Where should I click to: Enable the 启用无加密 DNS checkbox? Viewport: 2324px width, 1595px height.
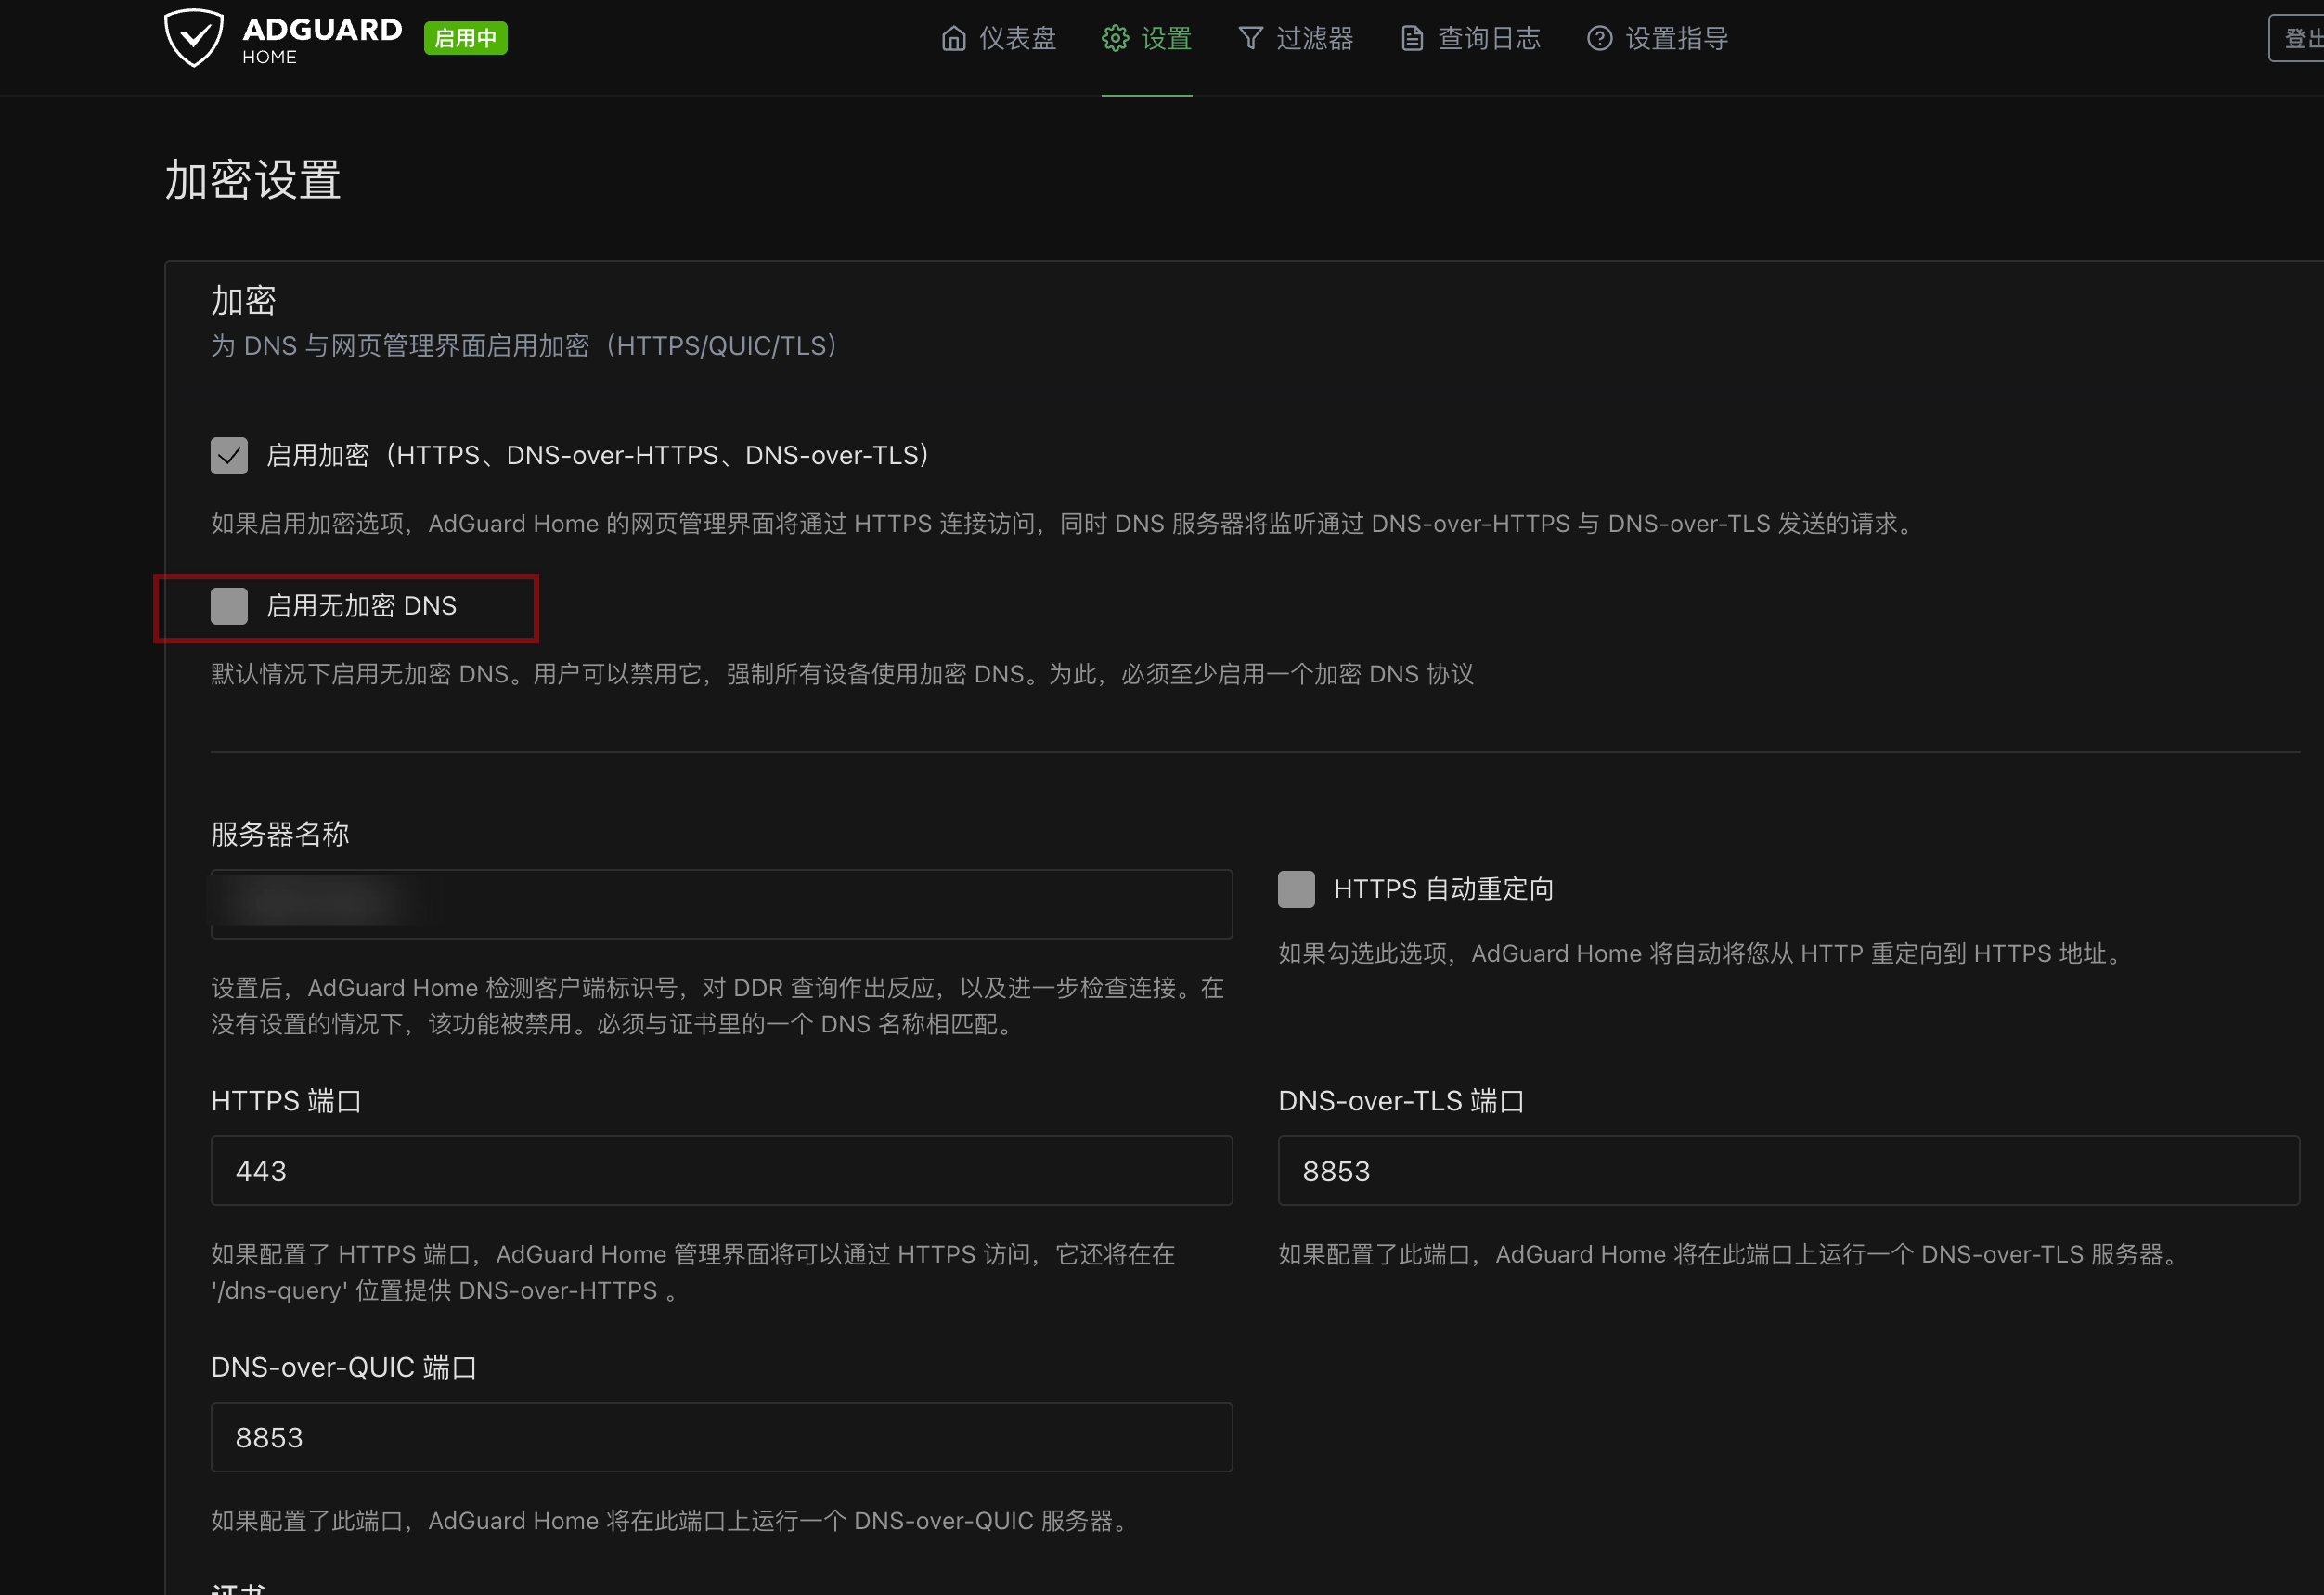229,606
